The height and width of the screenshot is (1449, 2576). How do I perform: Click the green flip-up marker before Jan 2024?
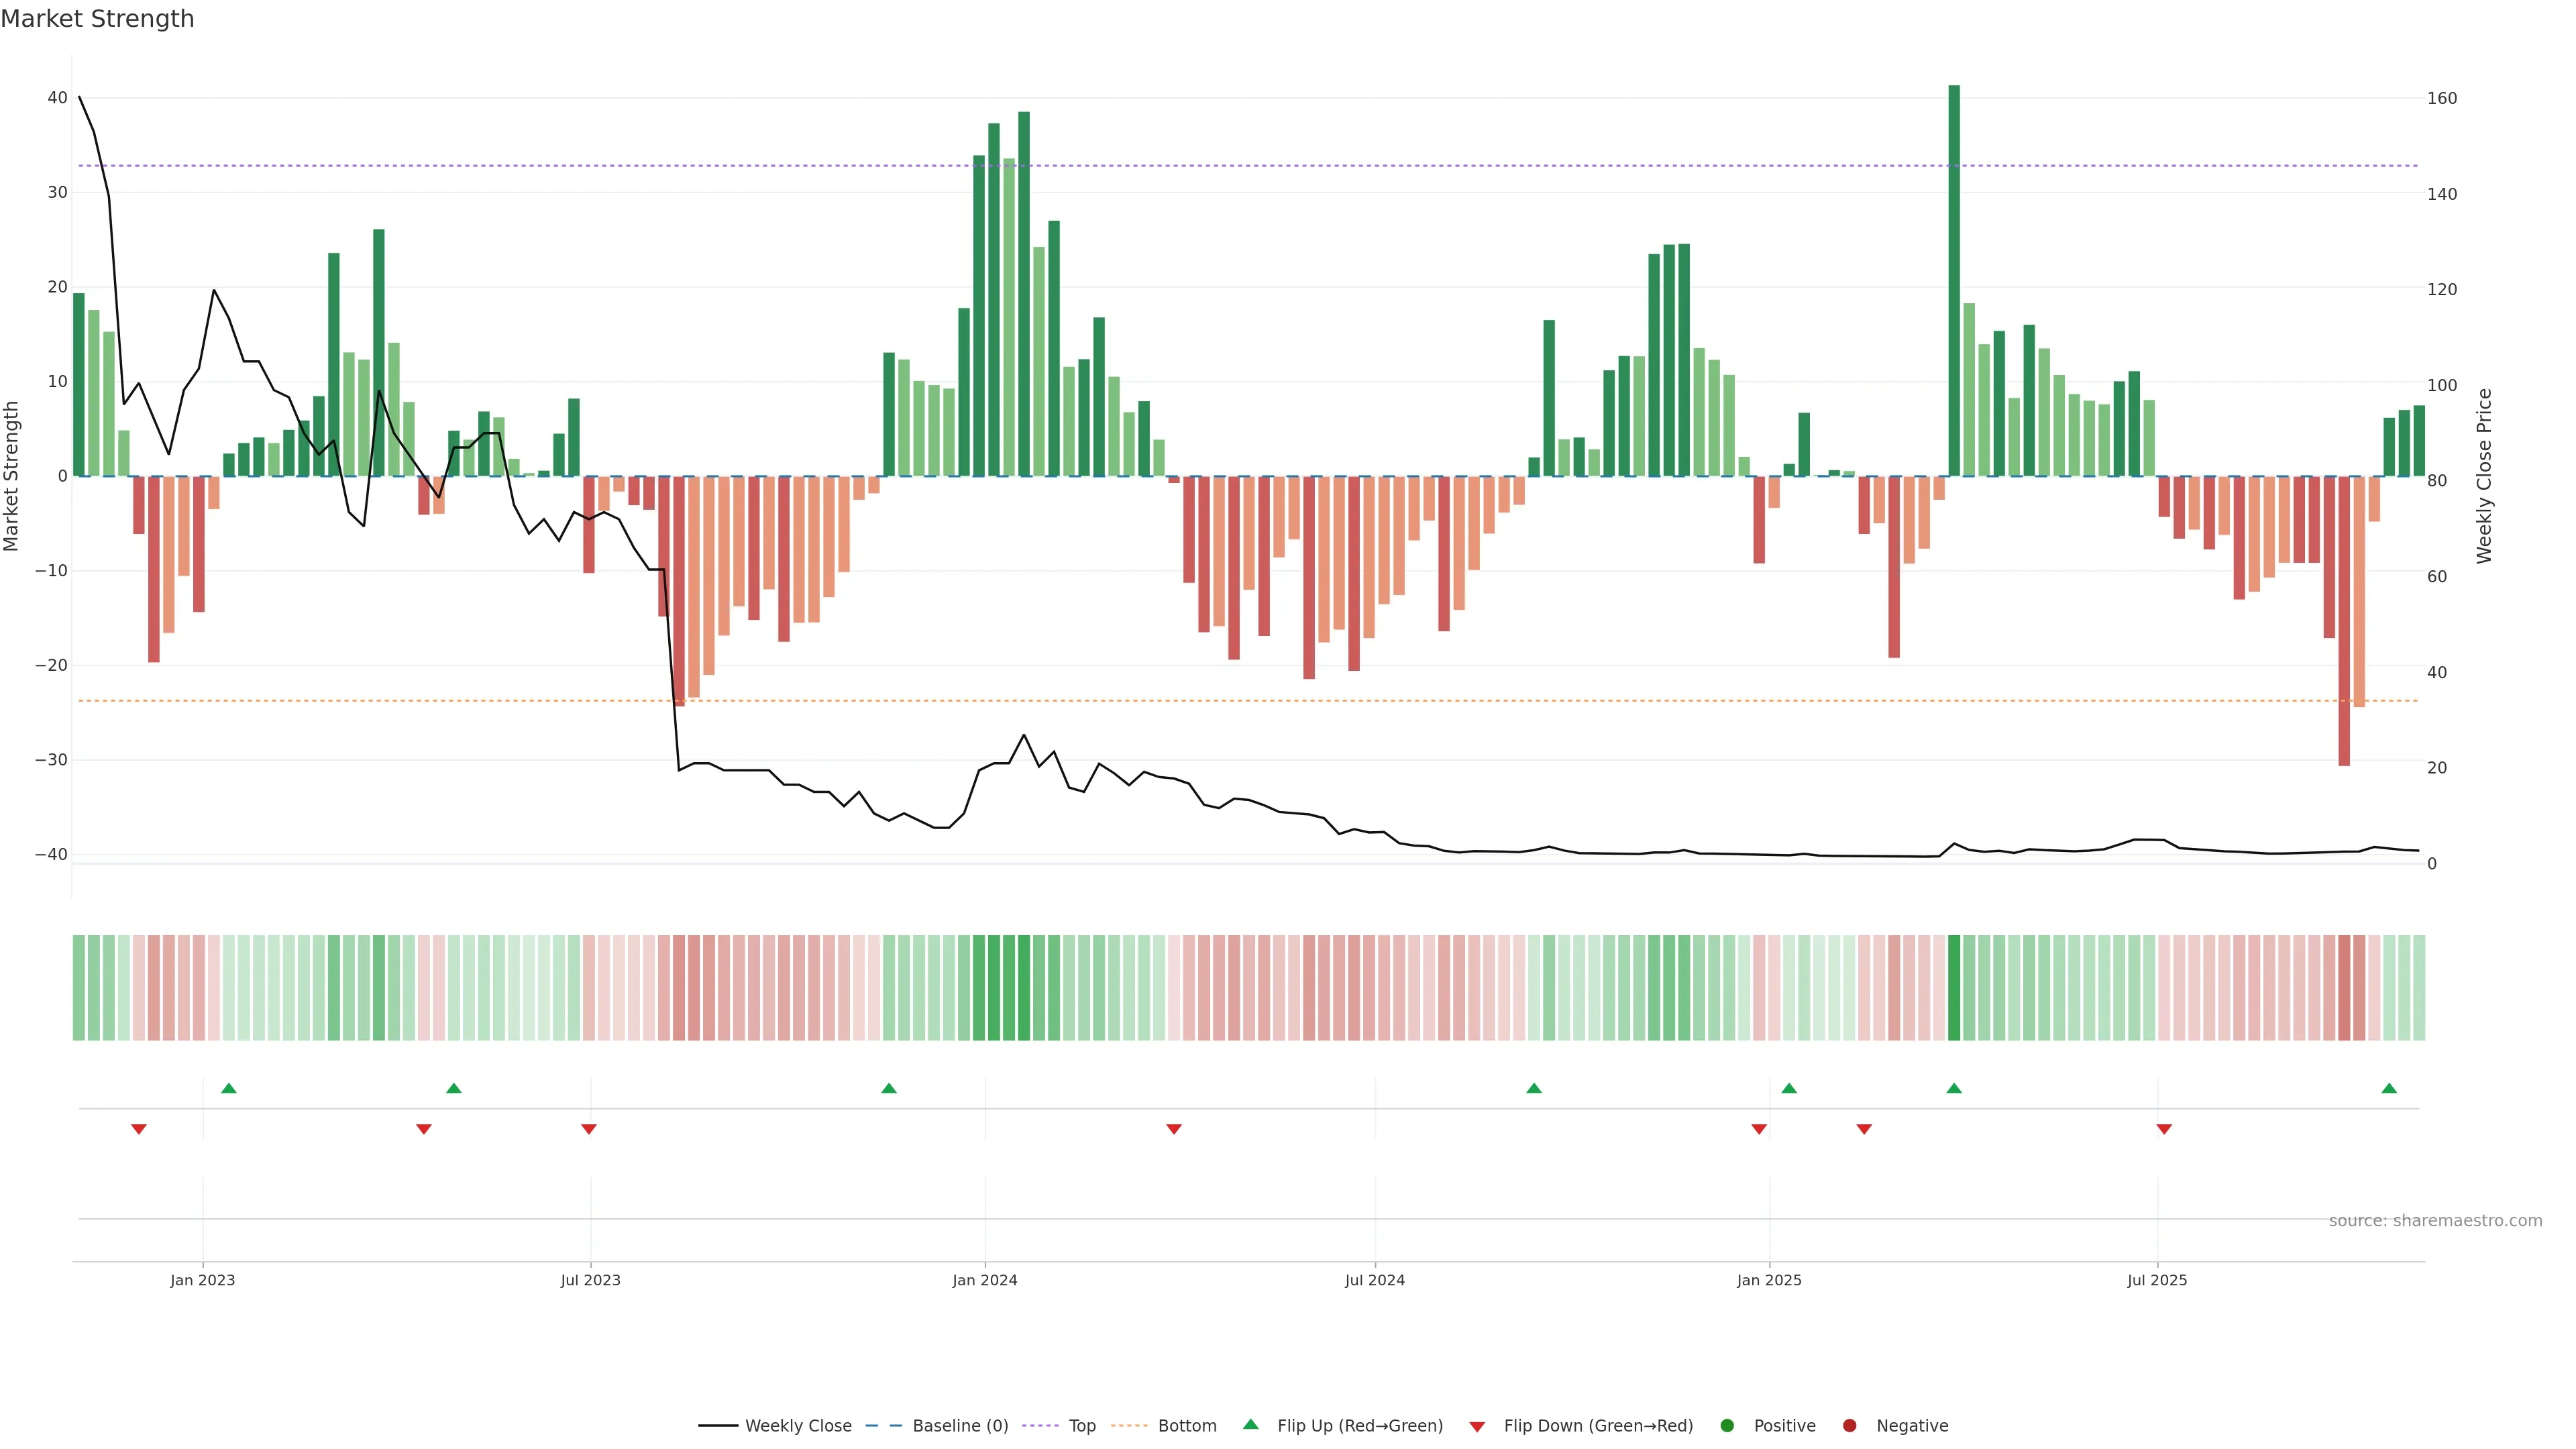click(889, 1088)
